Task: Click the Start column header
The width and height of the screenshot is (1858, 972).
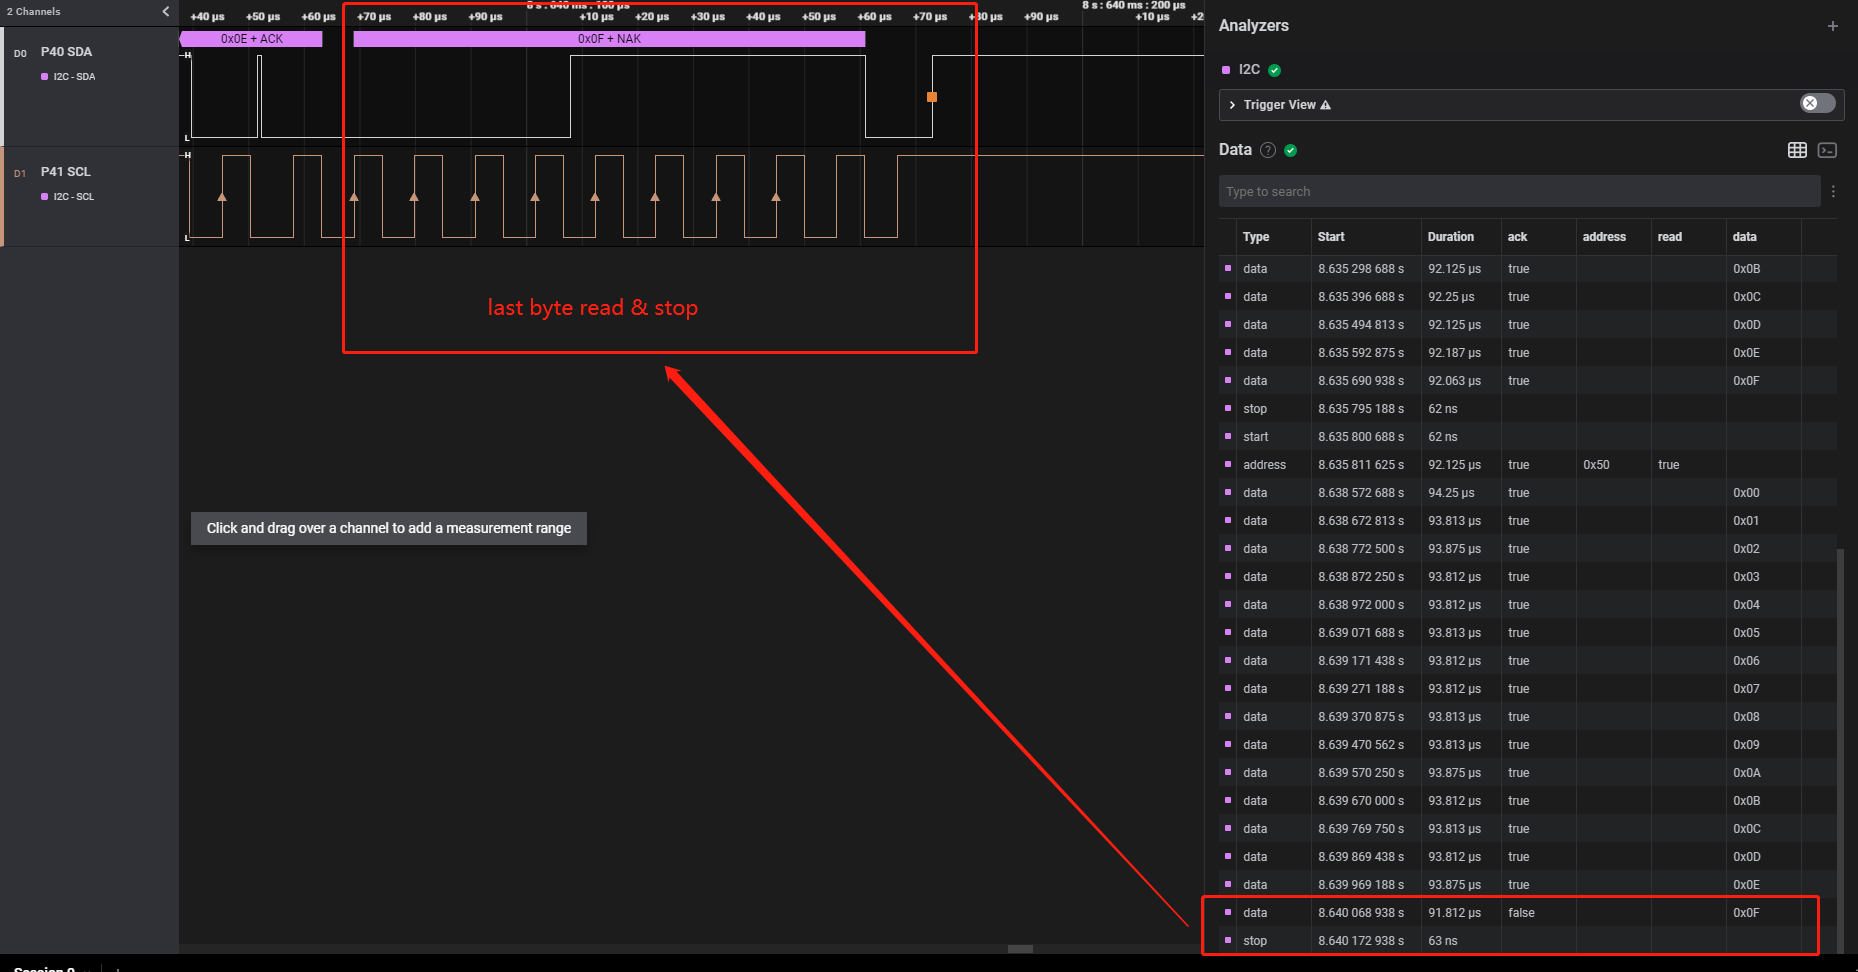Action: click(x=1331, y=237)
